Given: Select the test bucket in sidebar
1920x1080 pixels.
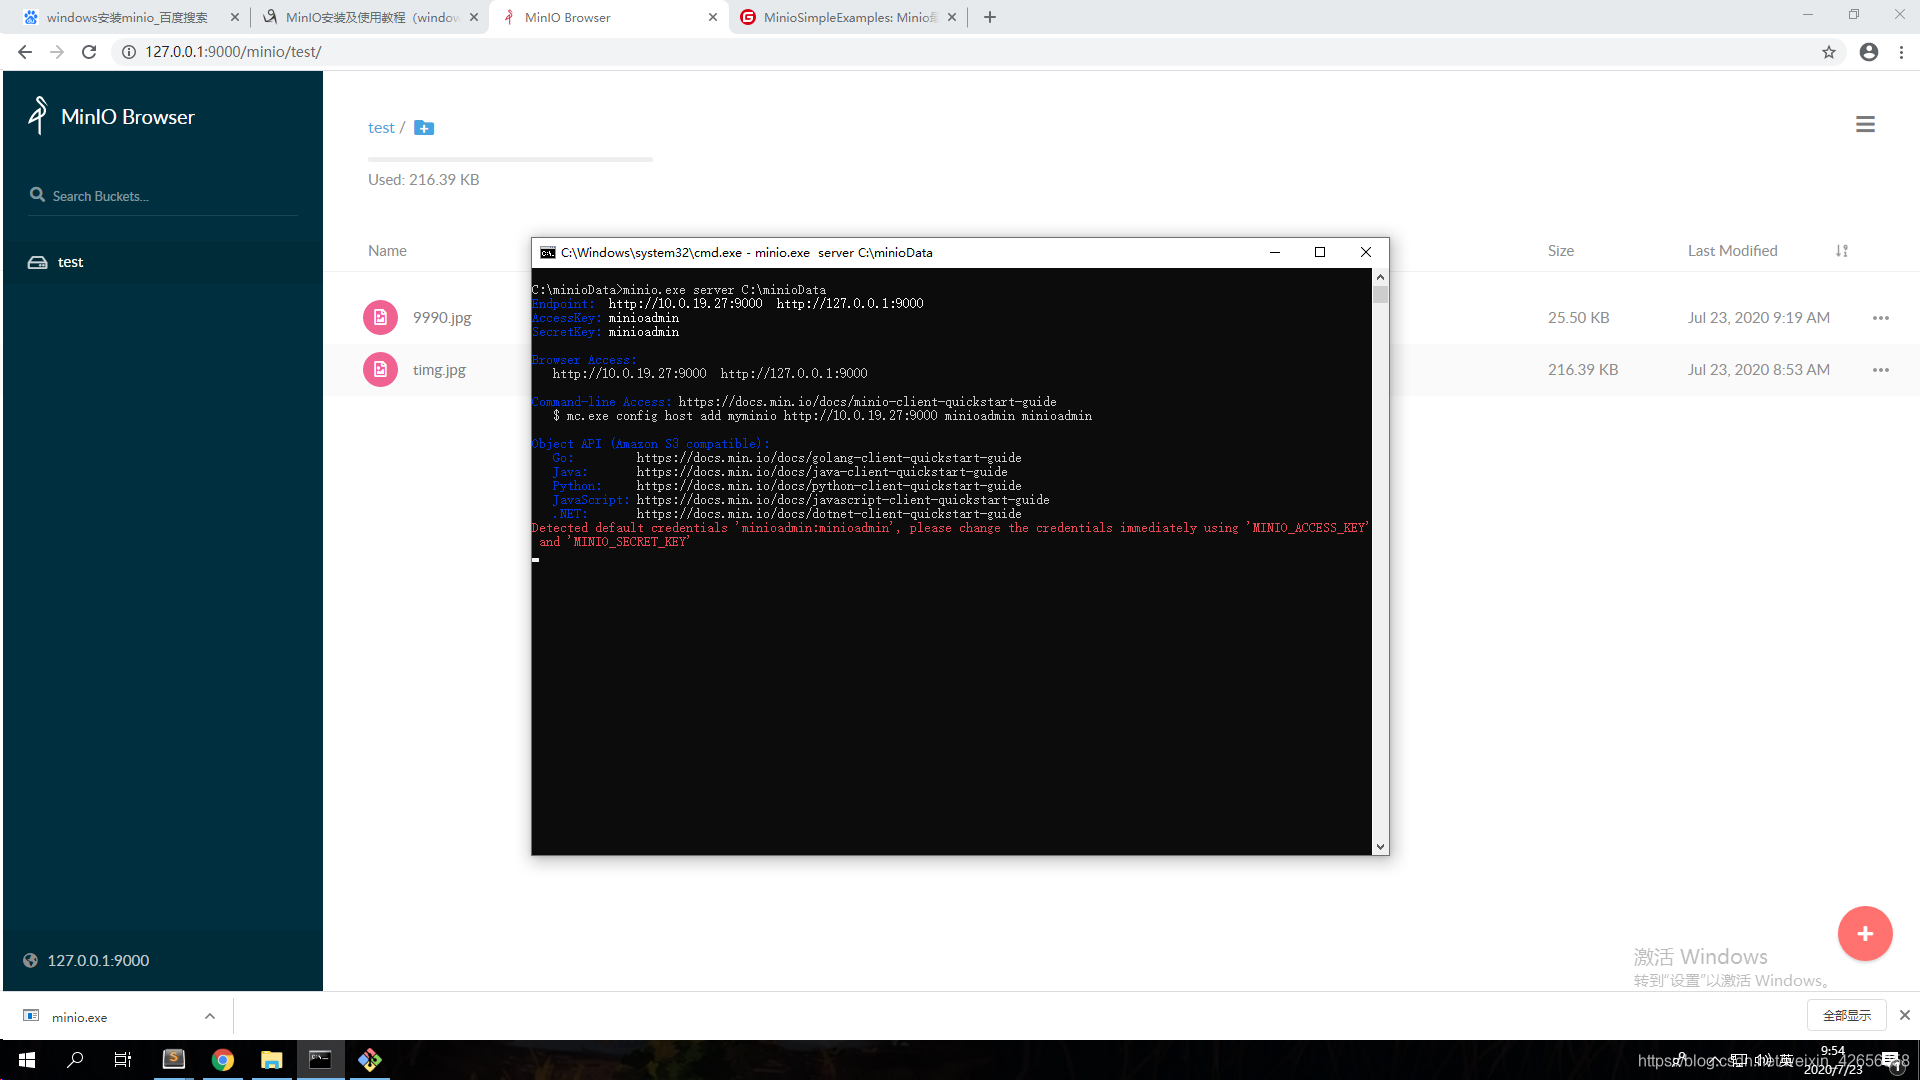Looking at the screenshot, I should coord(163,262).
